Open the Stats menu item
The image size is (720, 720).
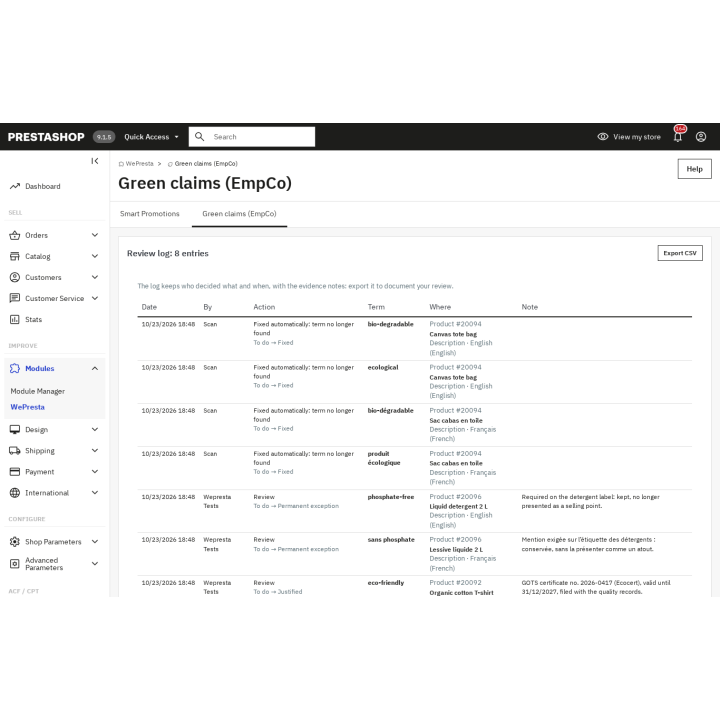pyautogui.click(x=34, y=320)
